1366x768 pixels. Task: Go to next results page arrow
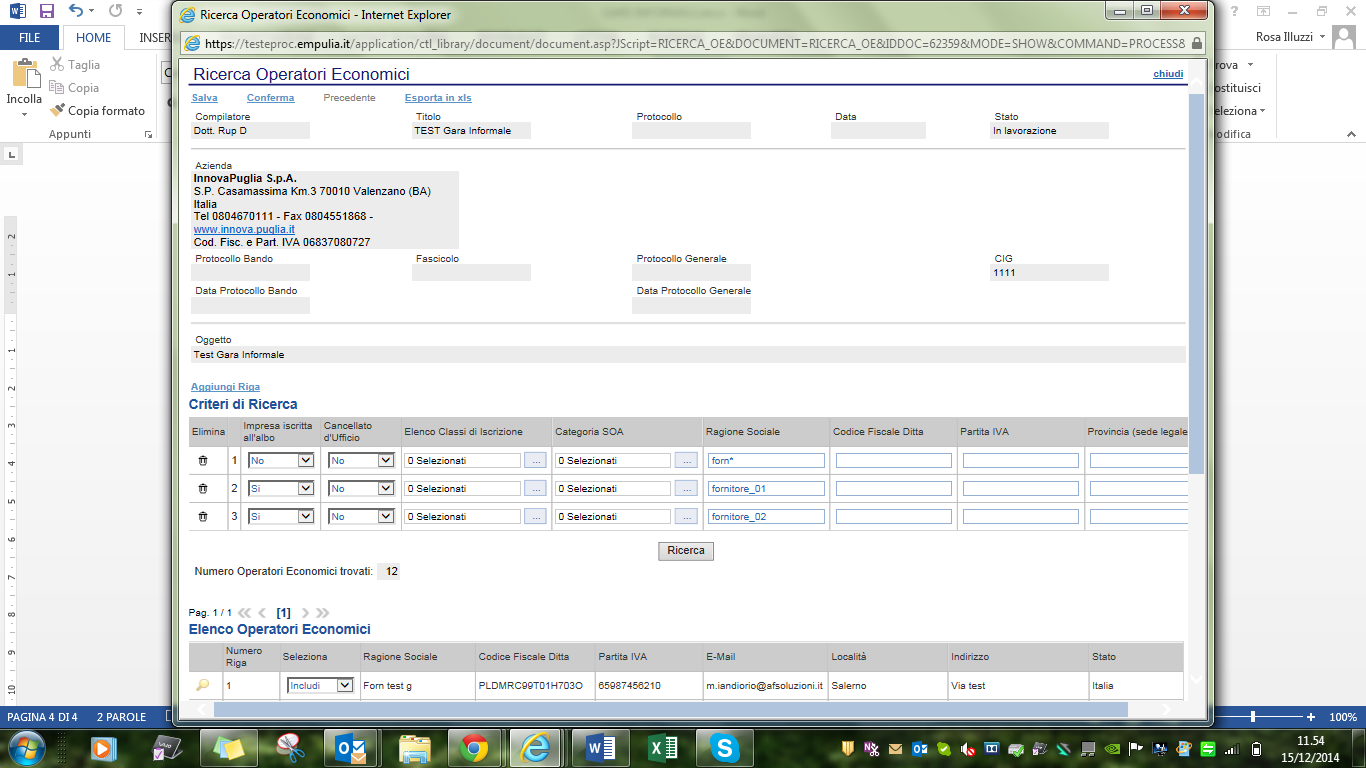pos(306,613)
